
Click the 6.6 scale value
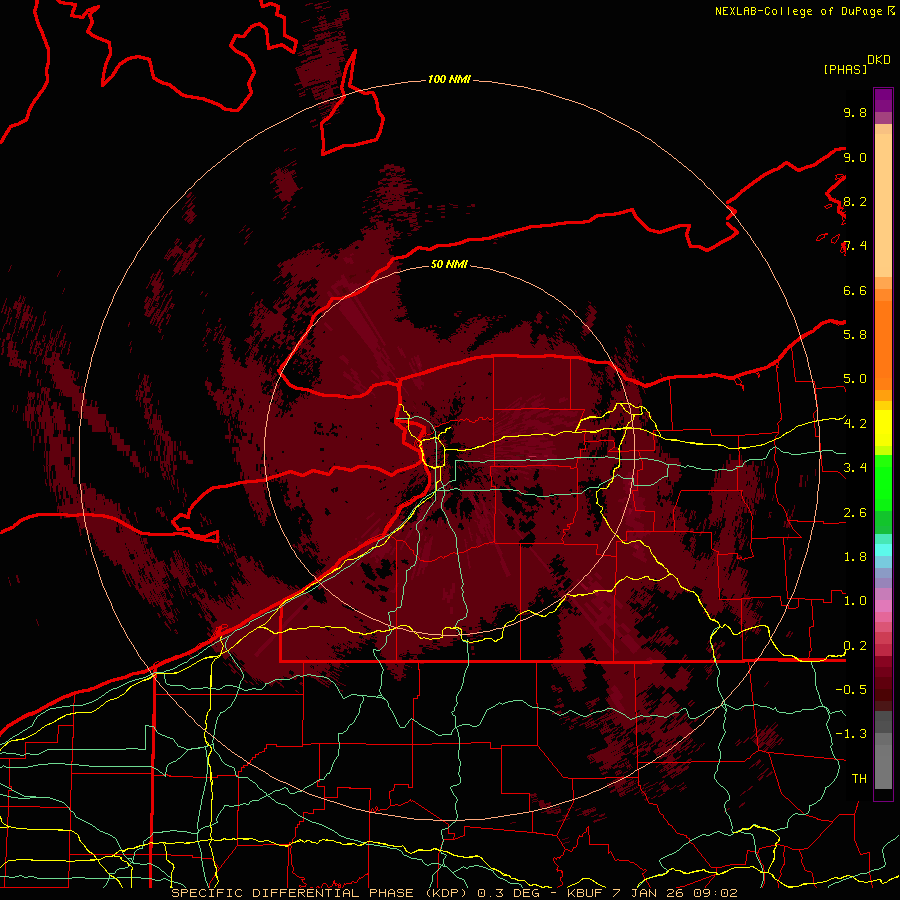point(855,290)
